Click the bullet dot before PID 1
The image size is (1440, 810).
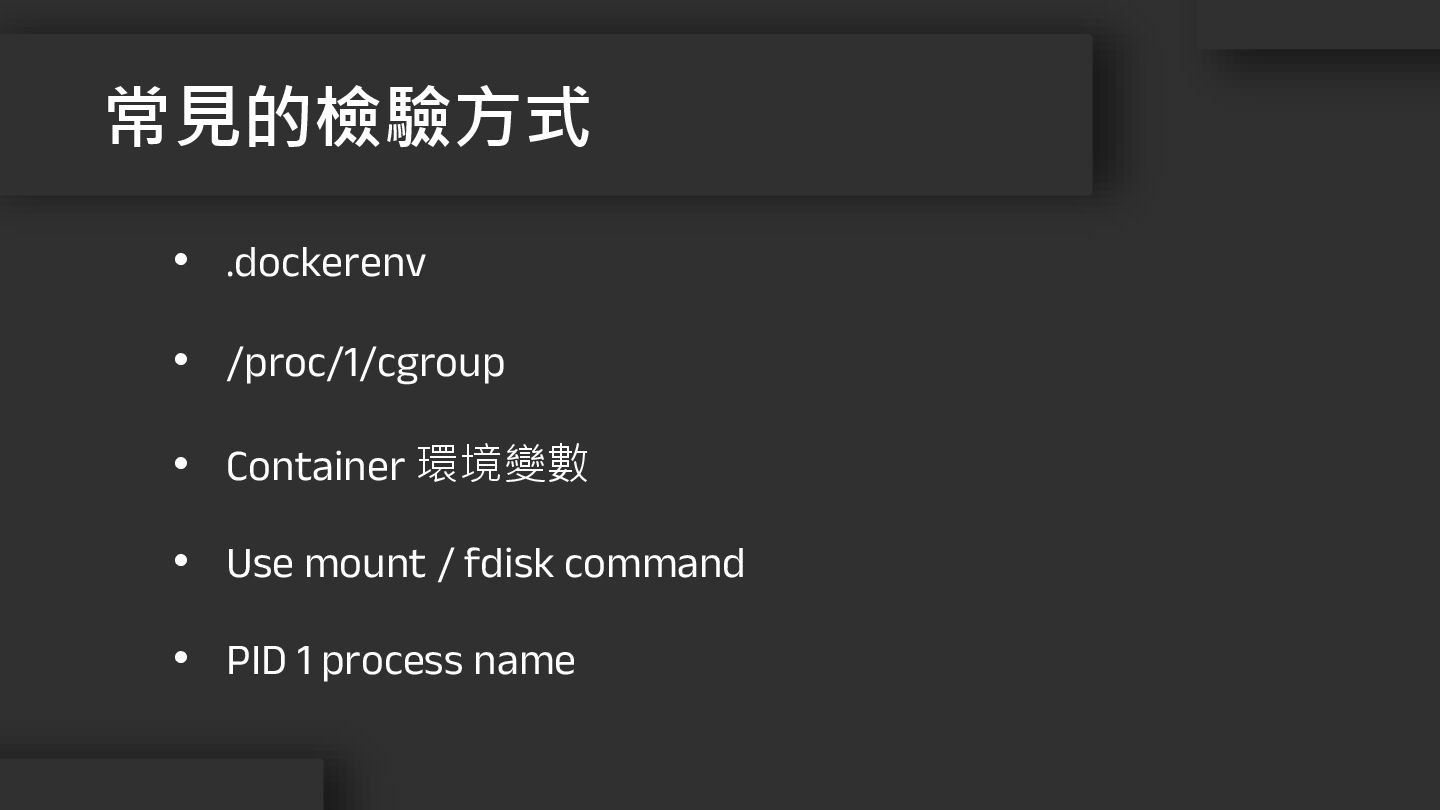[x=181, y=658]
